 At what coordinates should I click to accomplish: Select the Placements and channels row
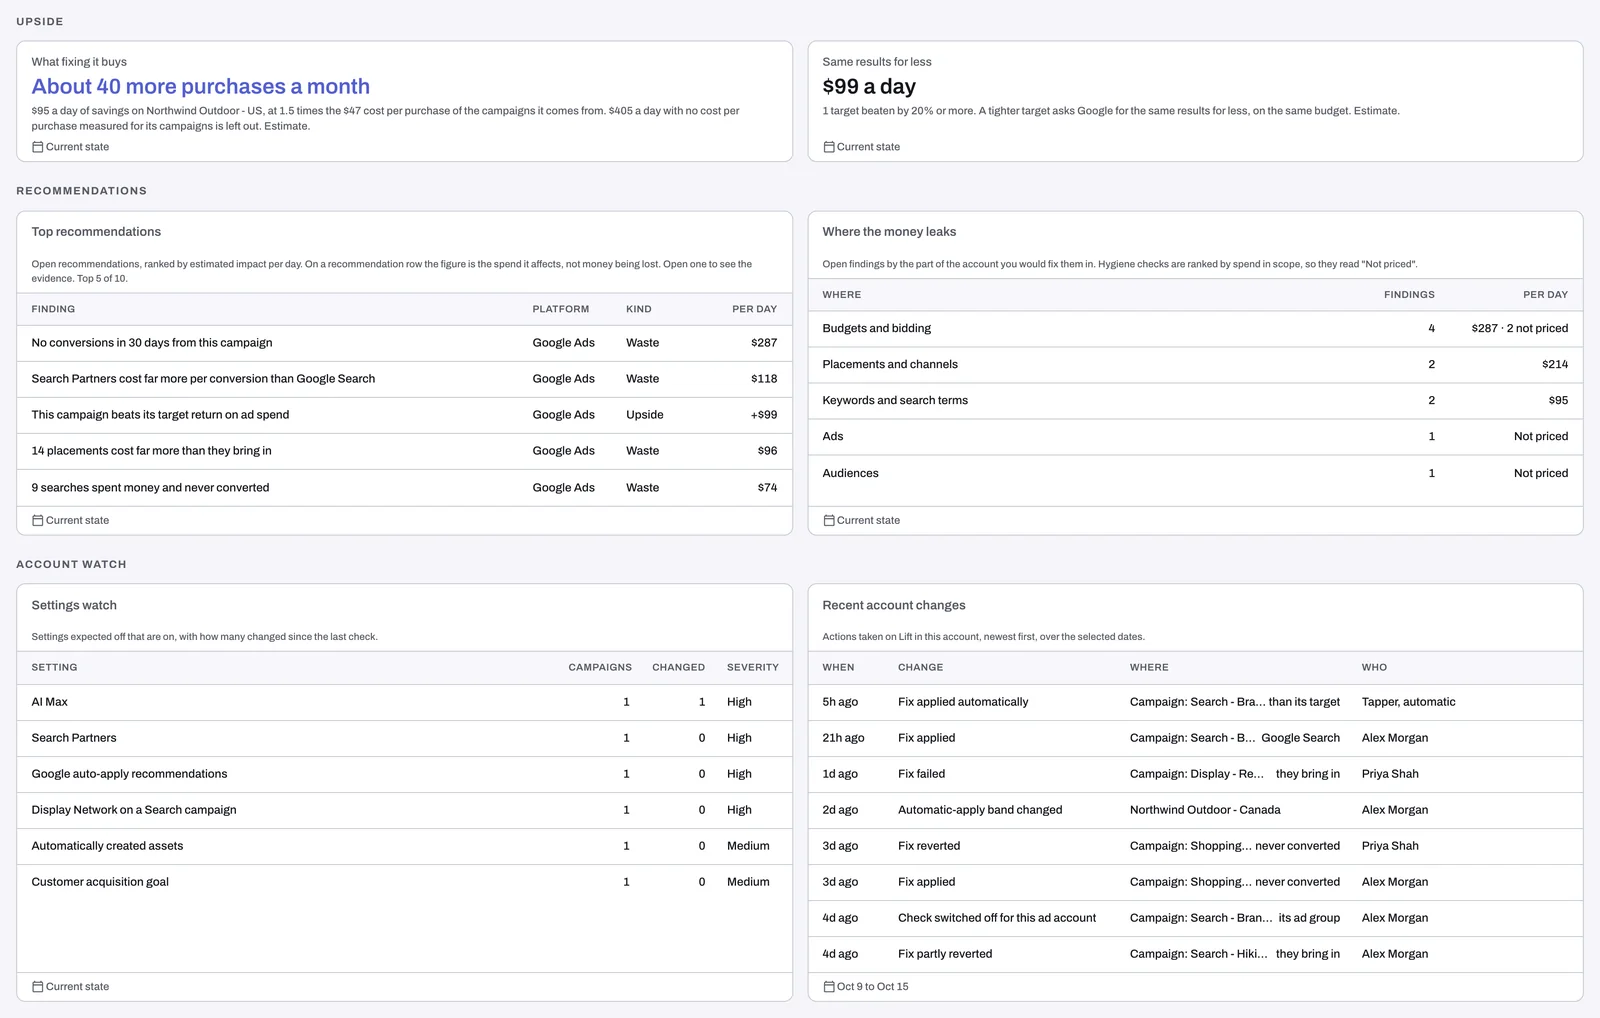[1195, 364]
